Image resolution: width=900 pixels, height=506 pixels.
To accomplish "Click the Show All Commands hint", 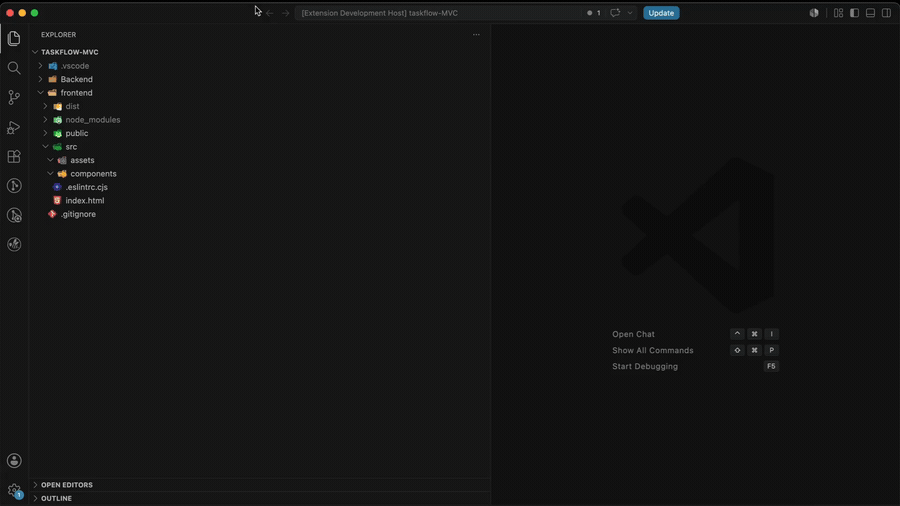I will click(653, 350).
